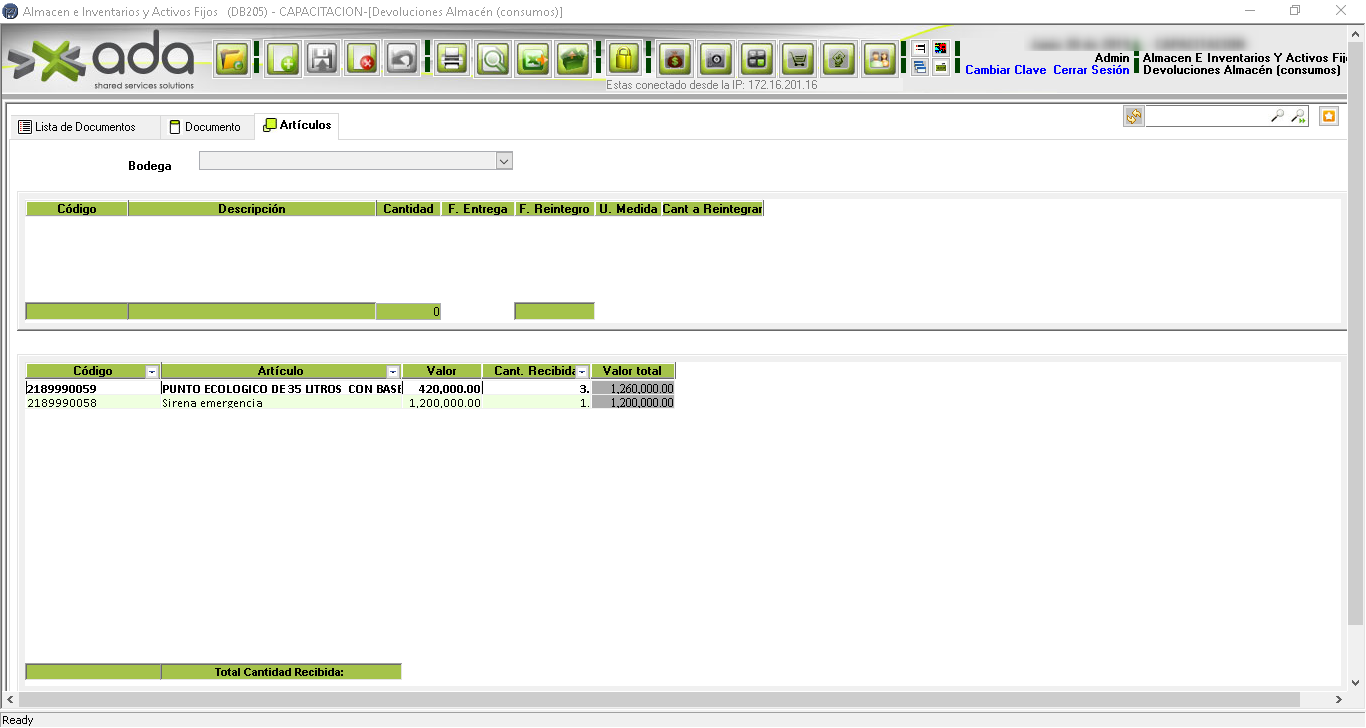This screenshot has width=1366, height=728.
Task: Open the shopping cart icon
Action: (797, 60)
